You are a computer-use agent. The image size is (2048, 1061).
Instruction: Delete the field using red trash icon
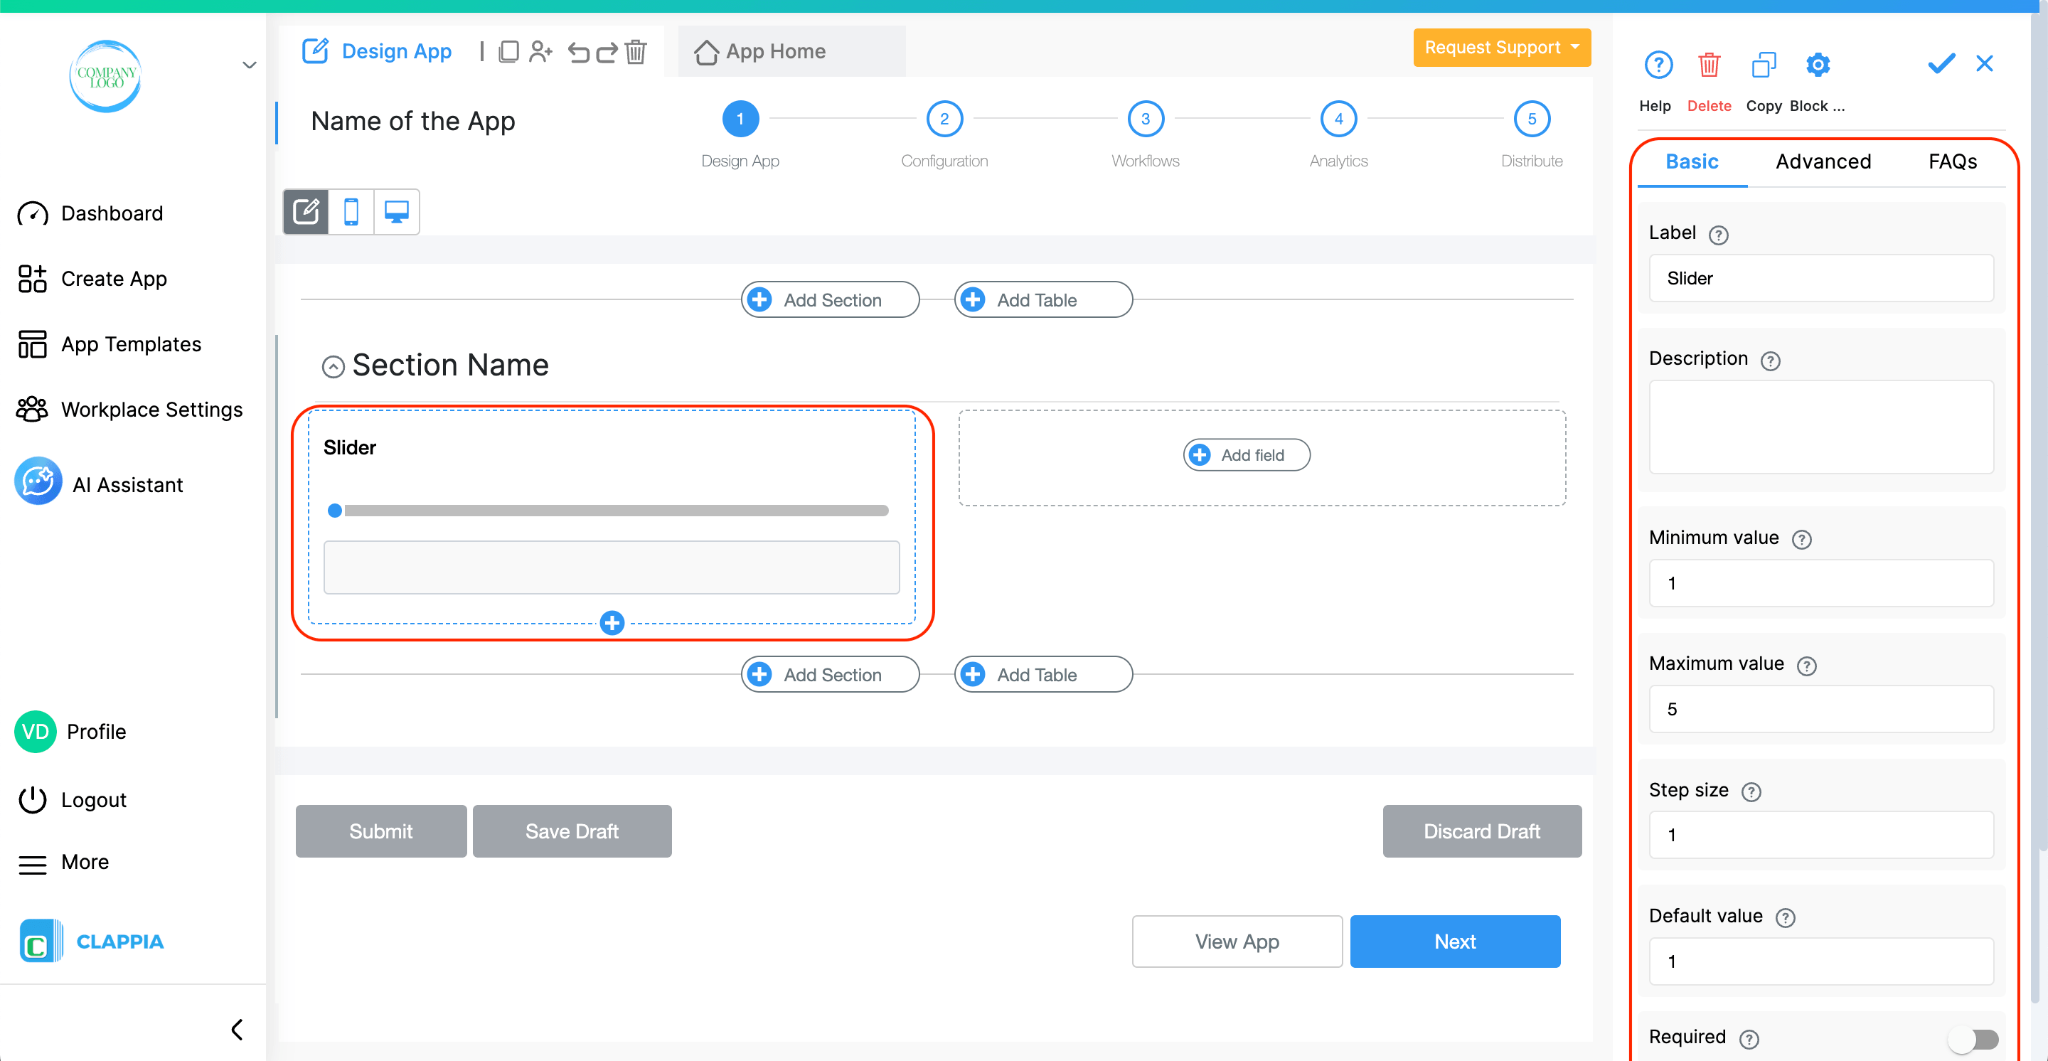pyautogui.click(x=1709, y=65)
